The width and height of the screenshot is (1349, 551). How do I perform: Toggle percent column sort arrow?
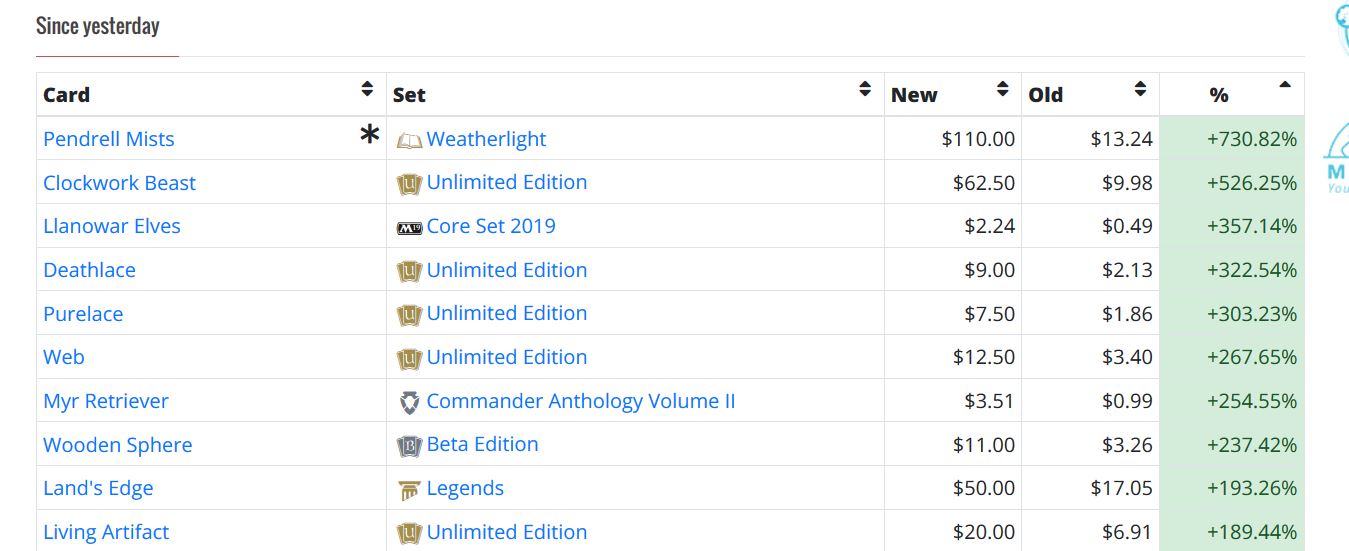click(x=1285, y=85)
